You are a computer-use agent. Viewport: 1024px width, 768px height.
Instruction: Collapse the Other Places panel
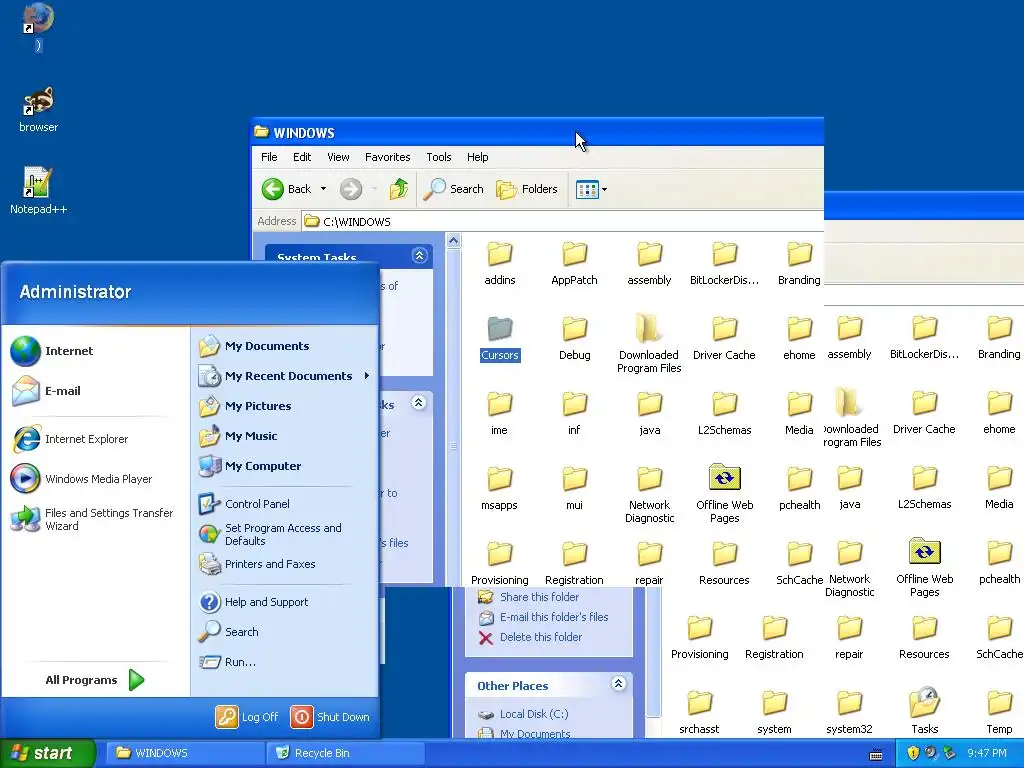[618, 684]
